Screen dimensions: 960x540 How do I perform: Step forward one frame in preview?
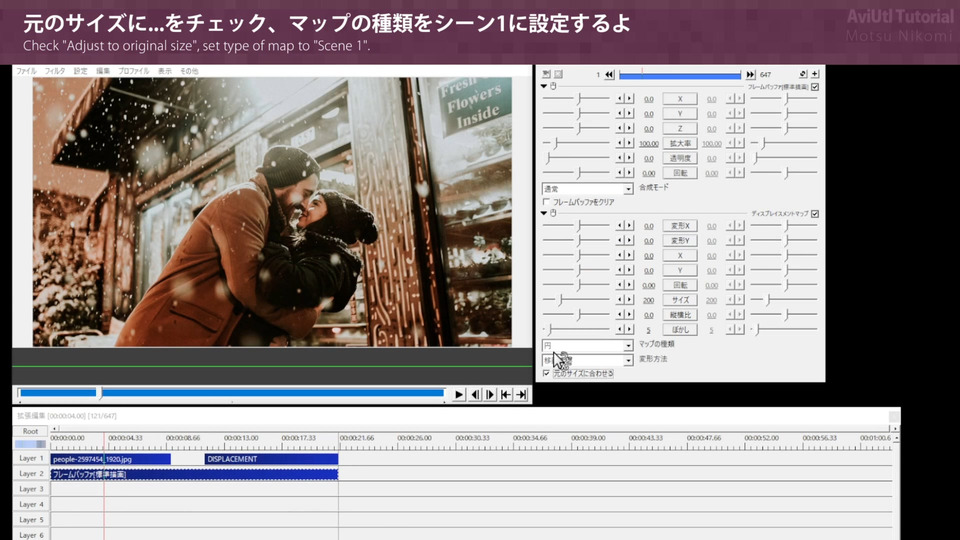click(x=490, y=395)
